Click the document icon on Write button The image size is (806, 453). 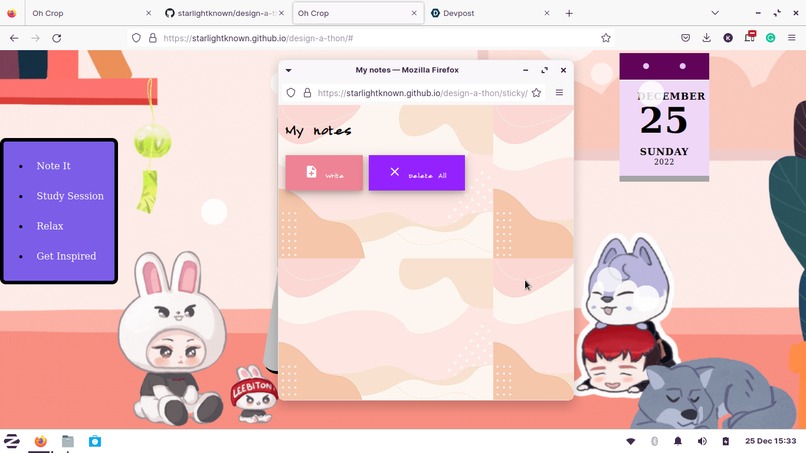(311, 172)
